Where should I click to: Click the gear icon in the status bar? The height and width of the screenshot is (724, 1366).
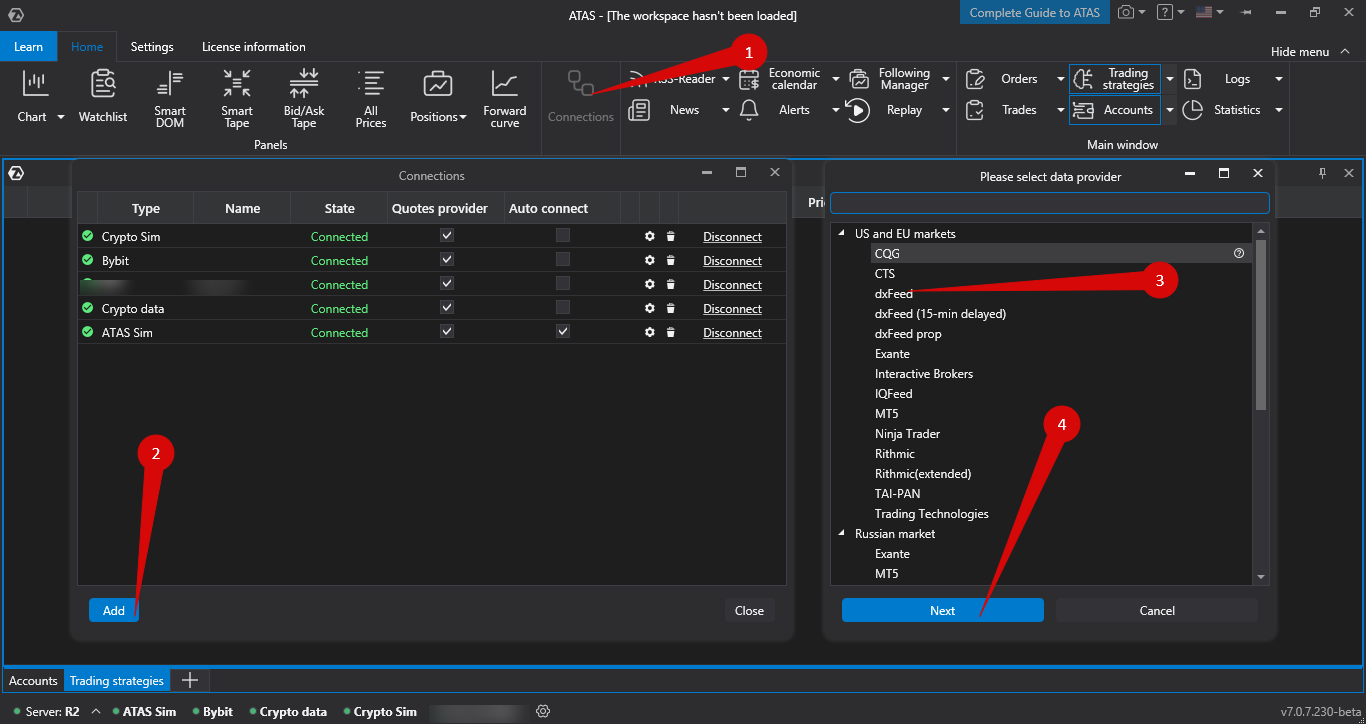(543, 711)
